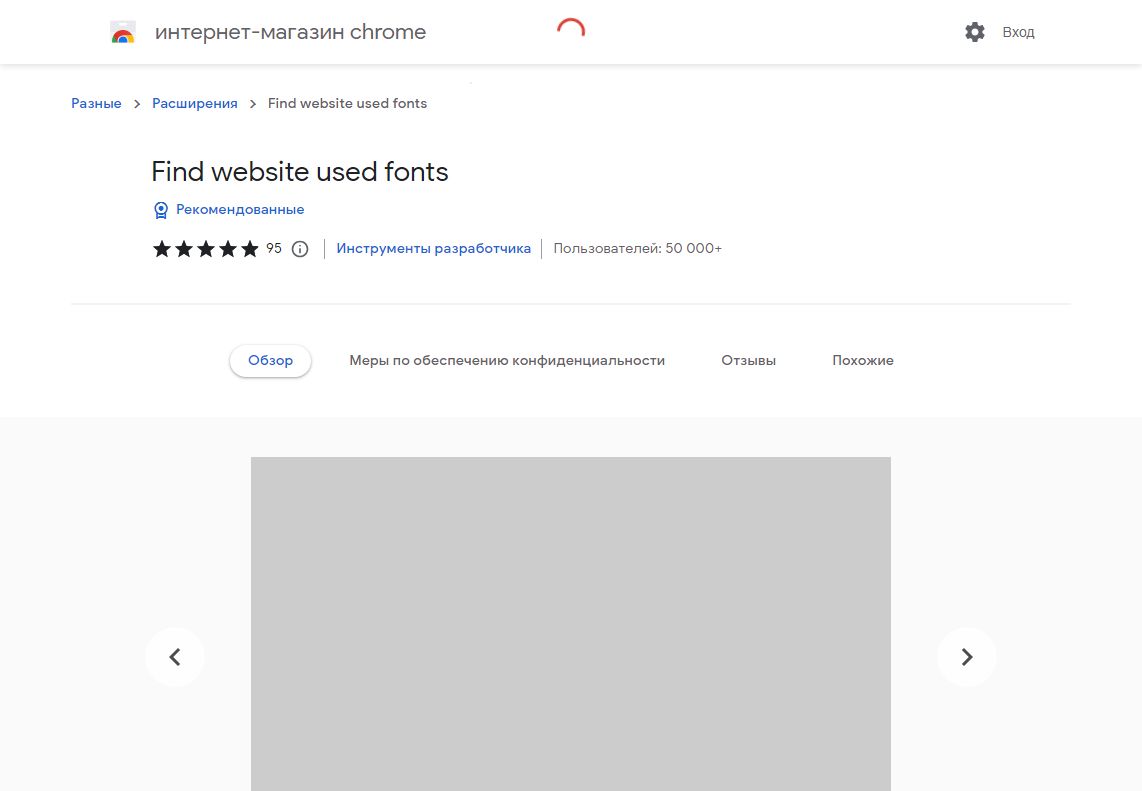Click the Рекомендованные badge icon
The width and height of the screenshot is (1142, 791).
point(161,210)
